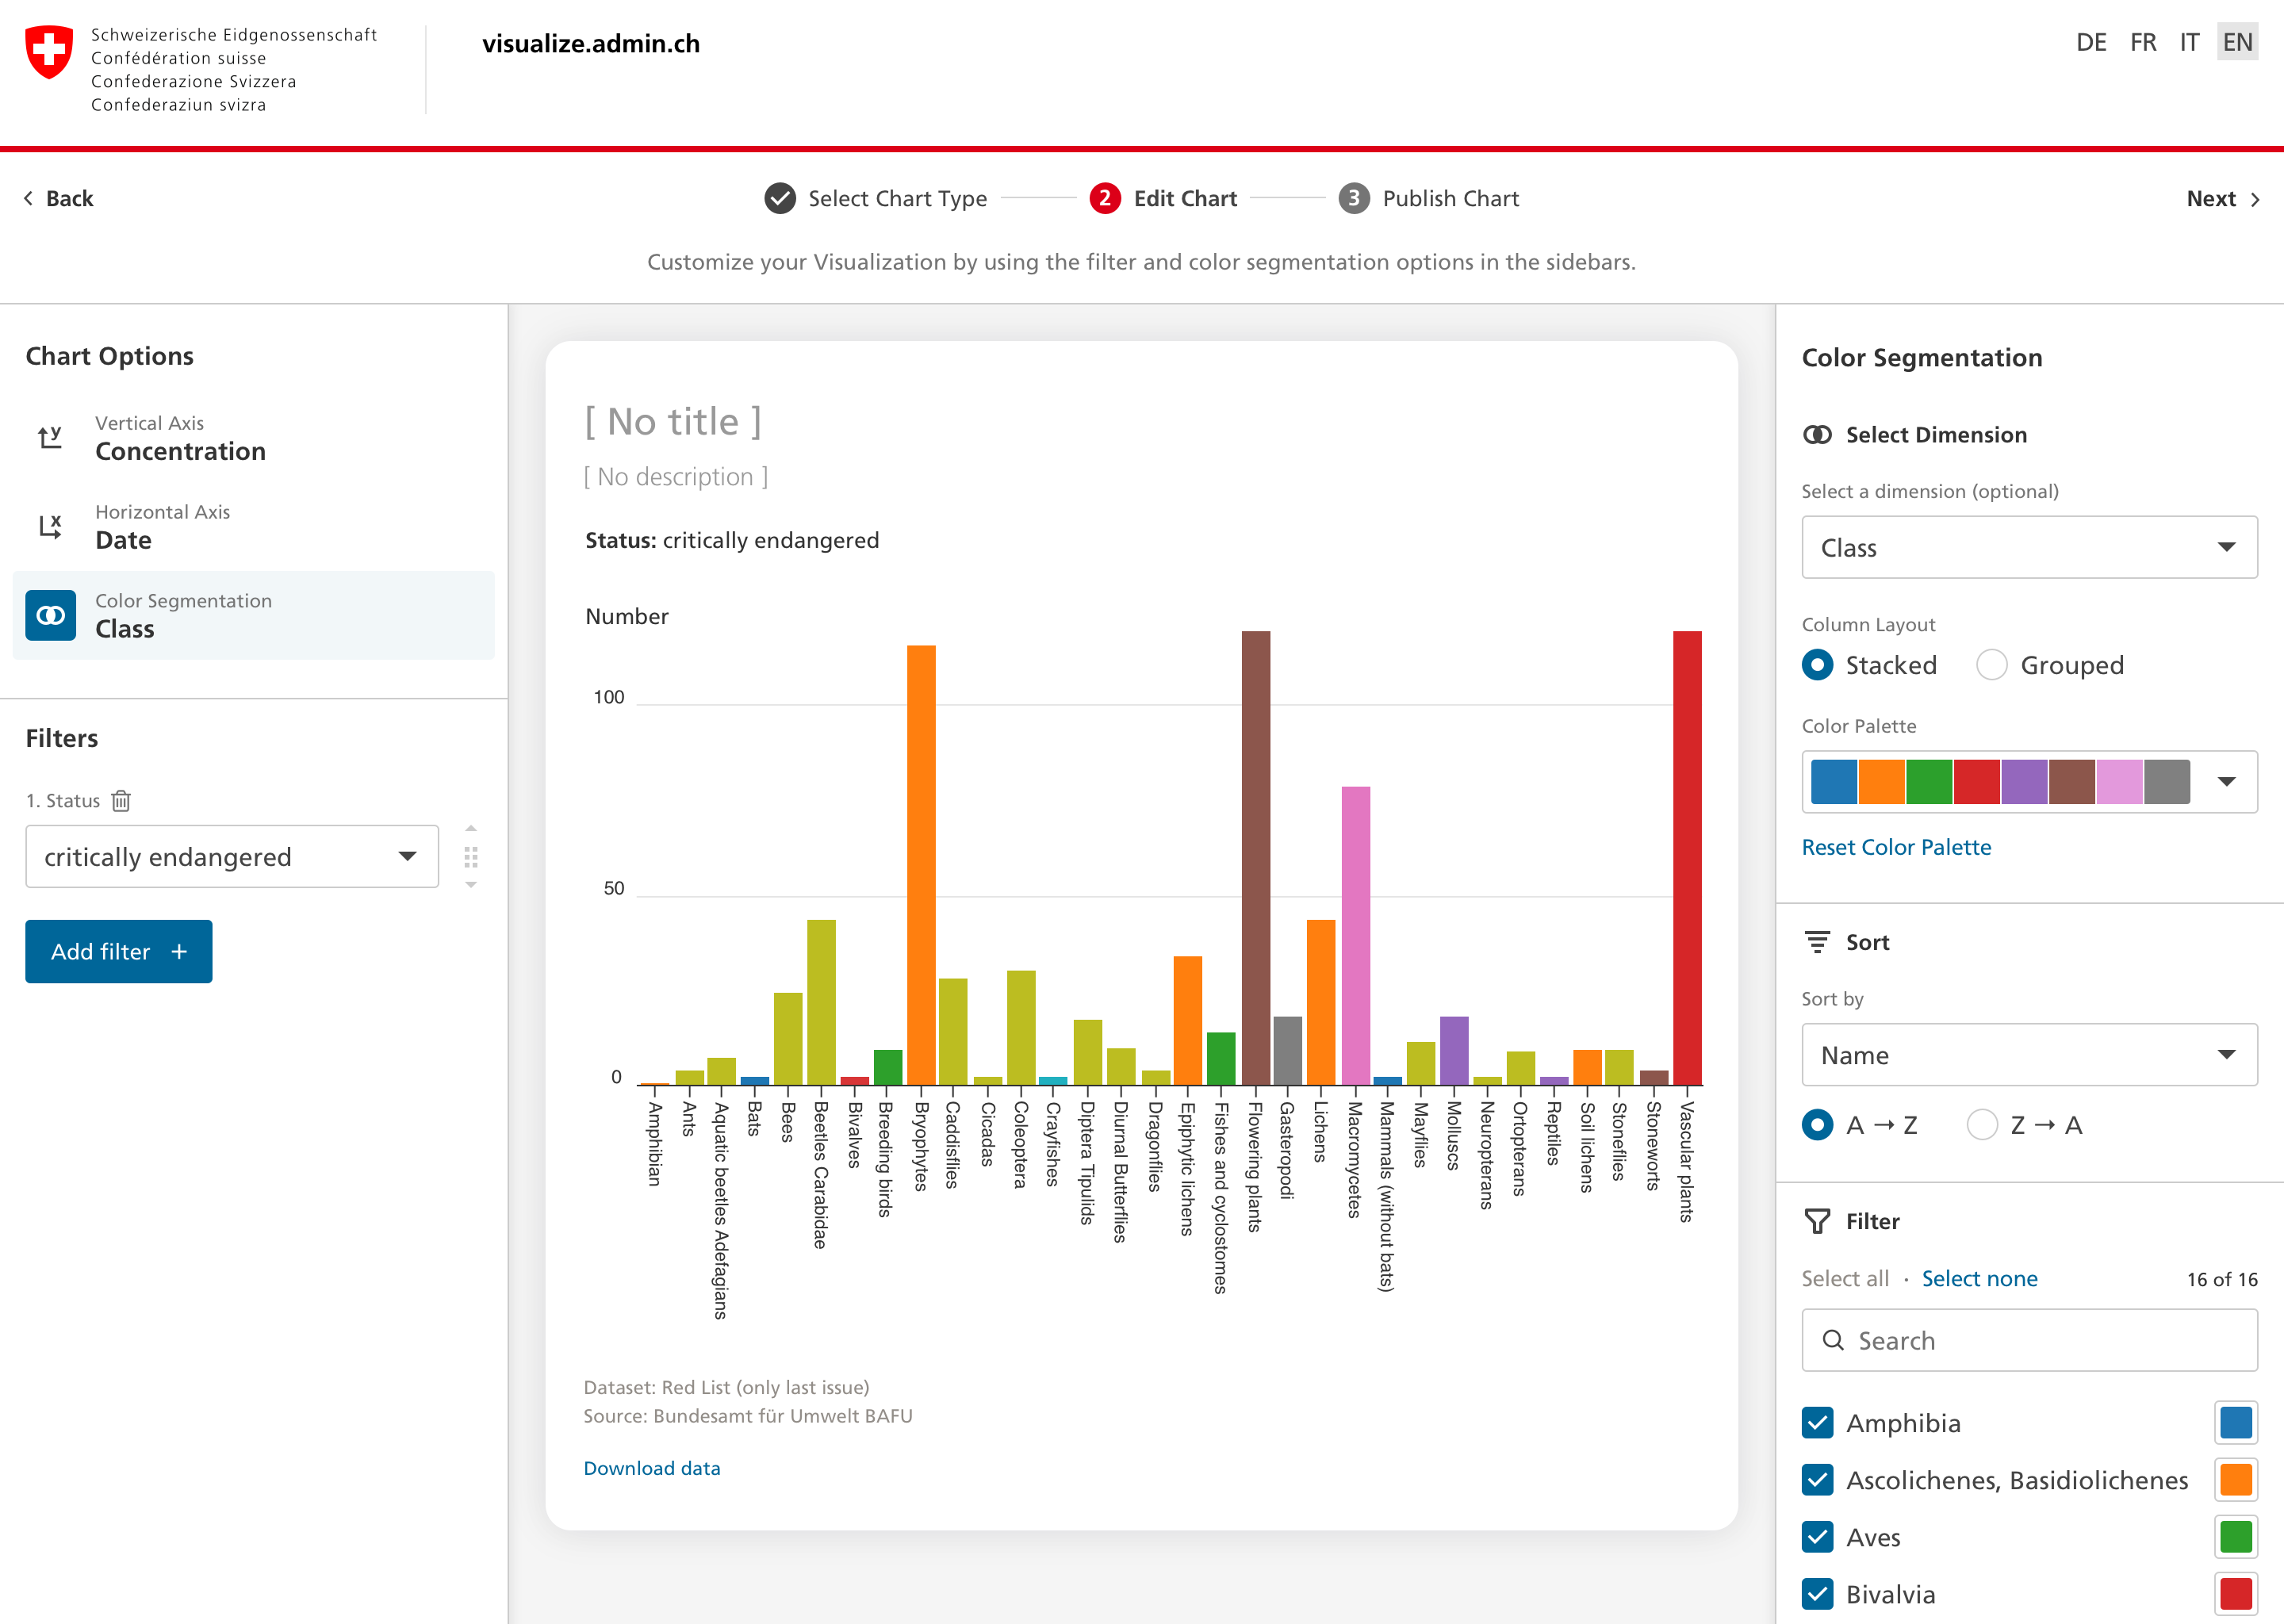Click the Add filter button
The image size is (2284, 1624).
coord(118,951)
